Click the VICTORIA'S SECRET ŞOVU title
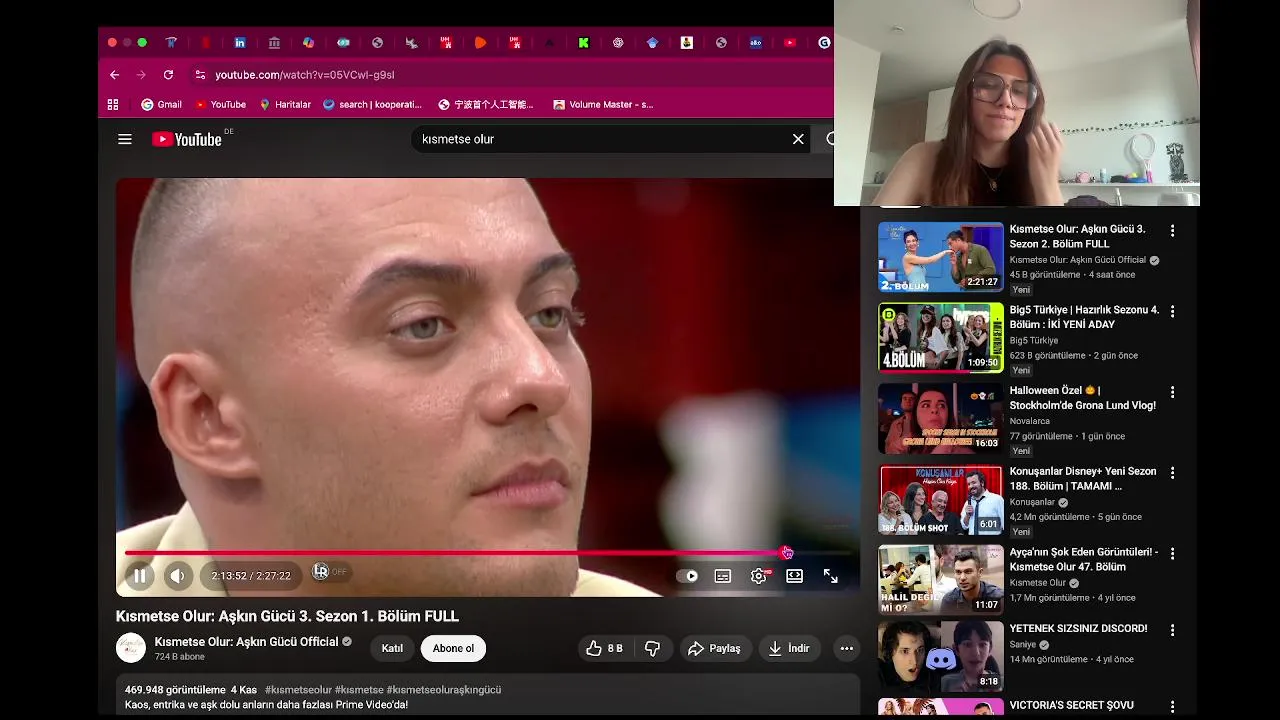This screenshot has height=720, width=1280. [x=1072, y=705]
